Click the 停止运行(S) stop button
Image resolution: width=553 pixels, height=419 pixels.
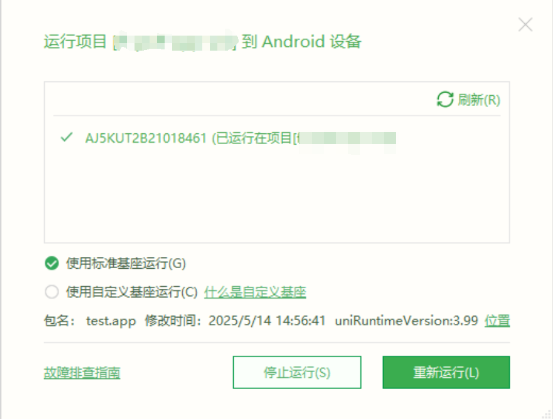(297, 372)
